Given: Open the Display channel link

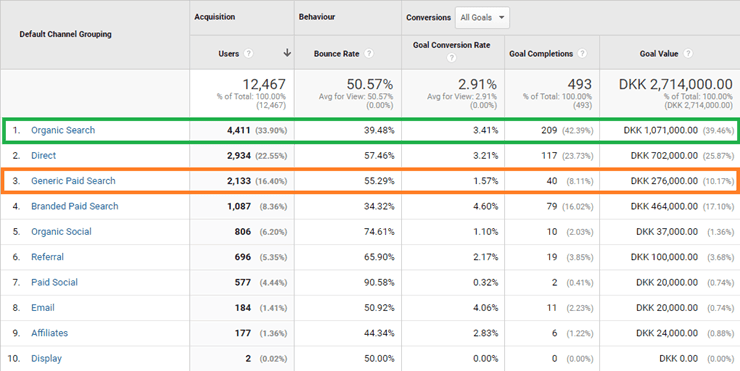Looking at the screenshot, I should click(x=46, y=359).
